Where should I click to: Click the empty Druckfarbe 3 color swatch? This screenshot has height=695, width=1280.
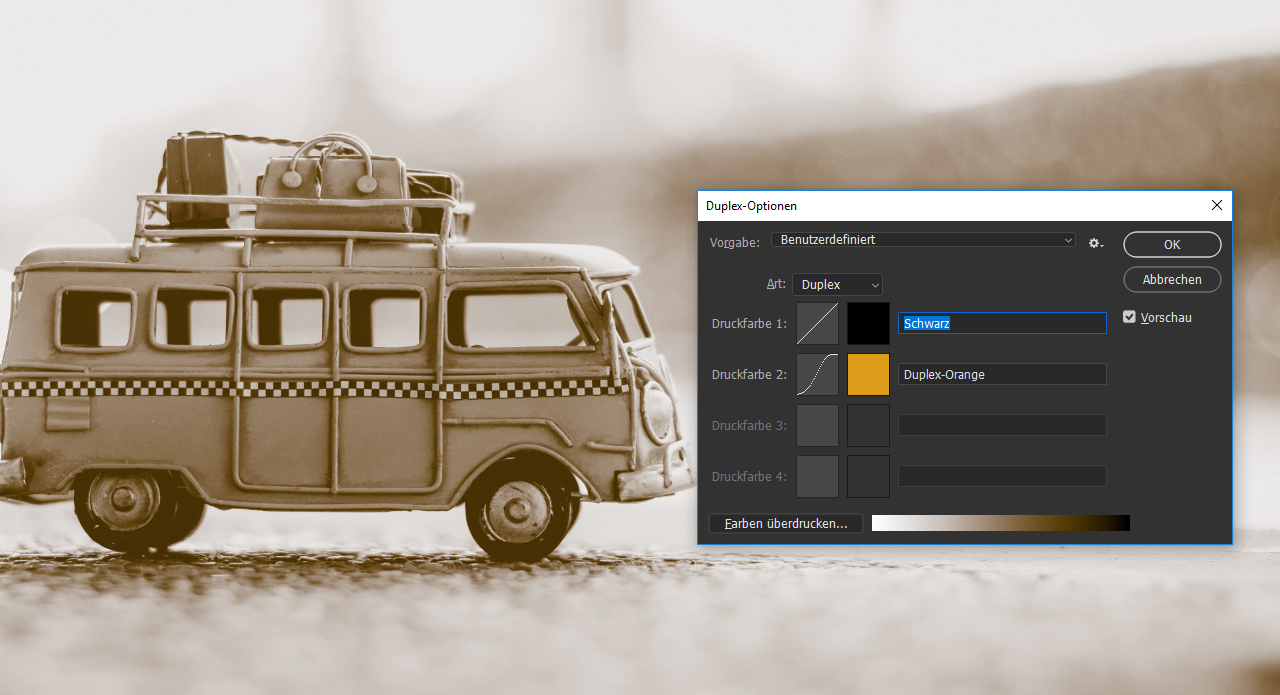868,426
